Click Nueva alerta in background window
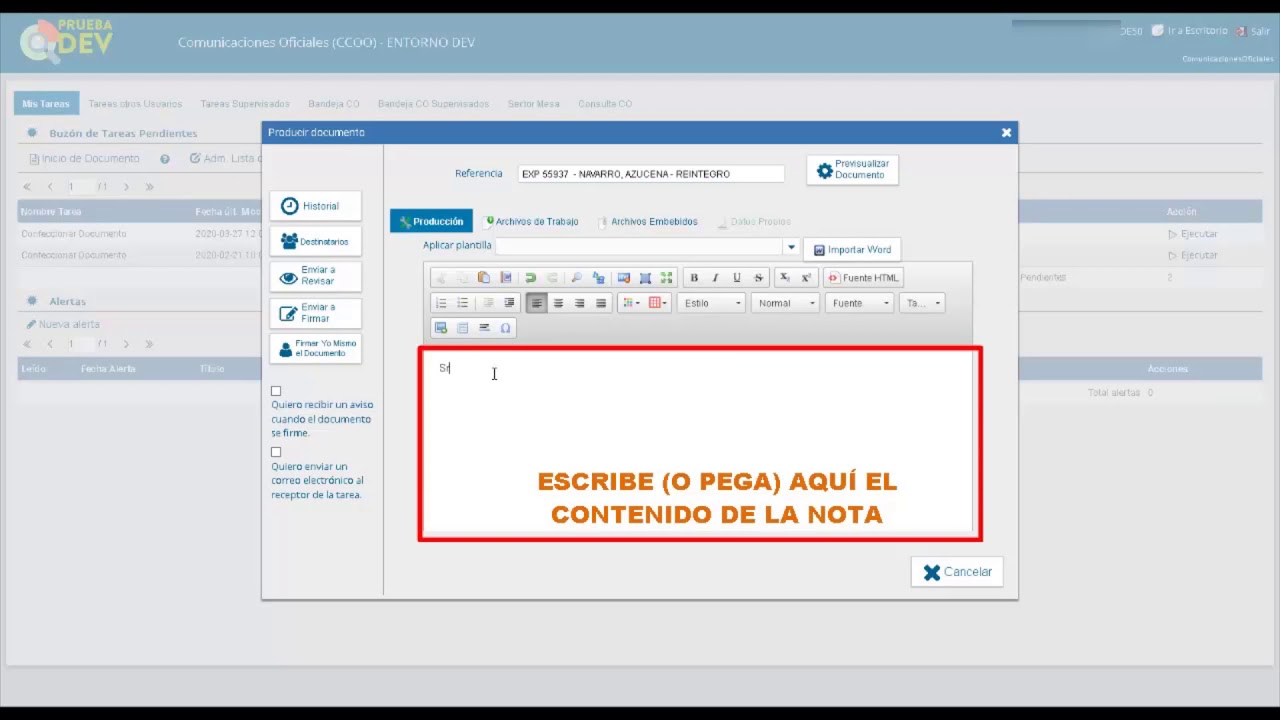Screen dimensions: 1280x720 (x=63, y=324)
